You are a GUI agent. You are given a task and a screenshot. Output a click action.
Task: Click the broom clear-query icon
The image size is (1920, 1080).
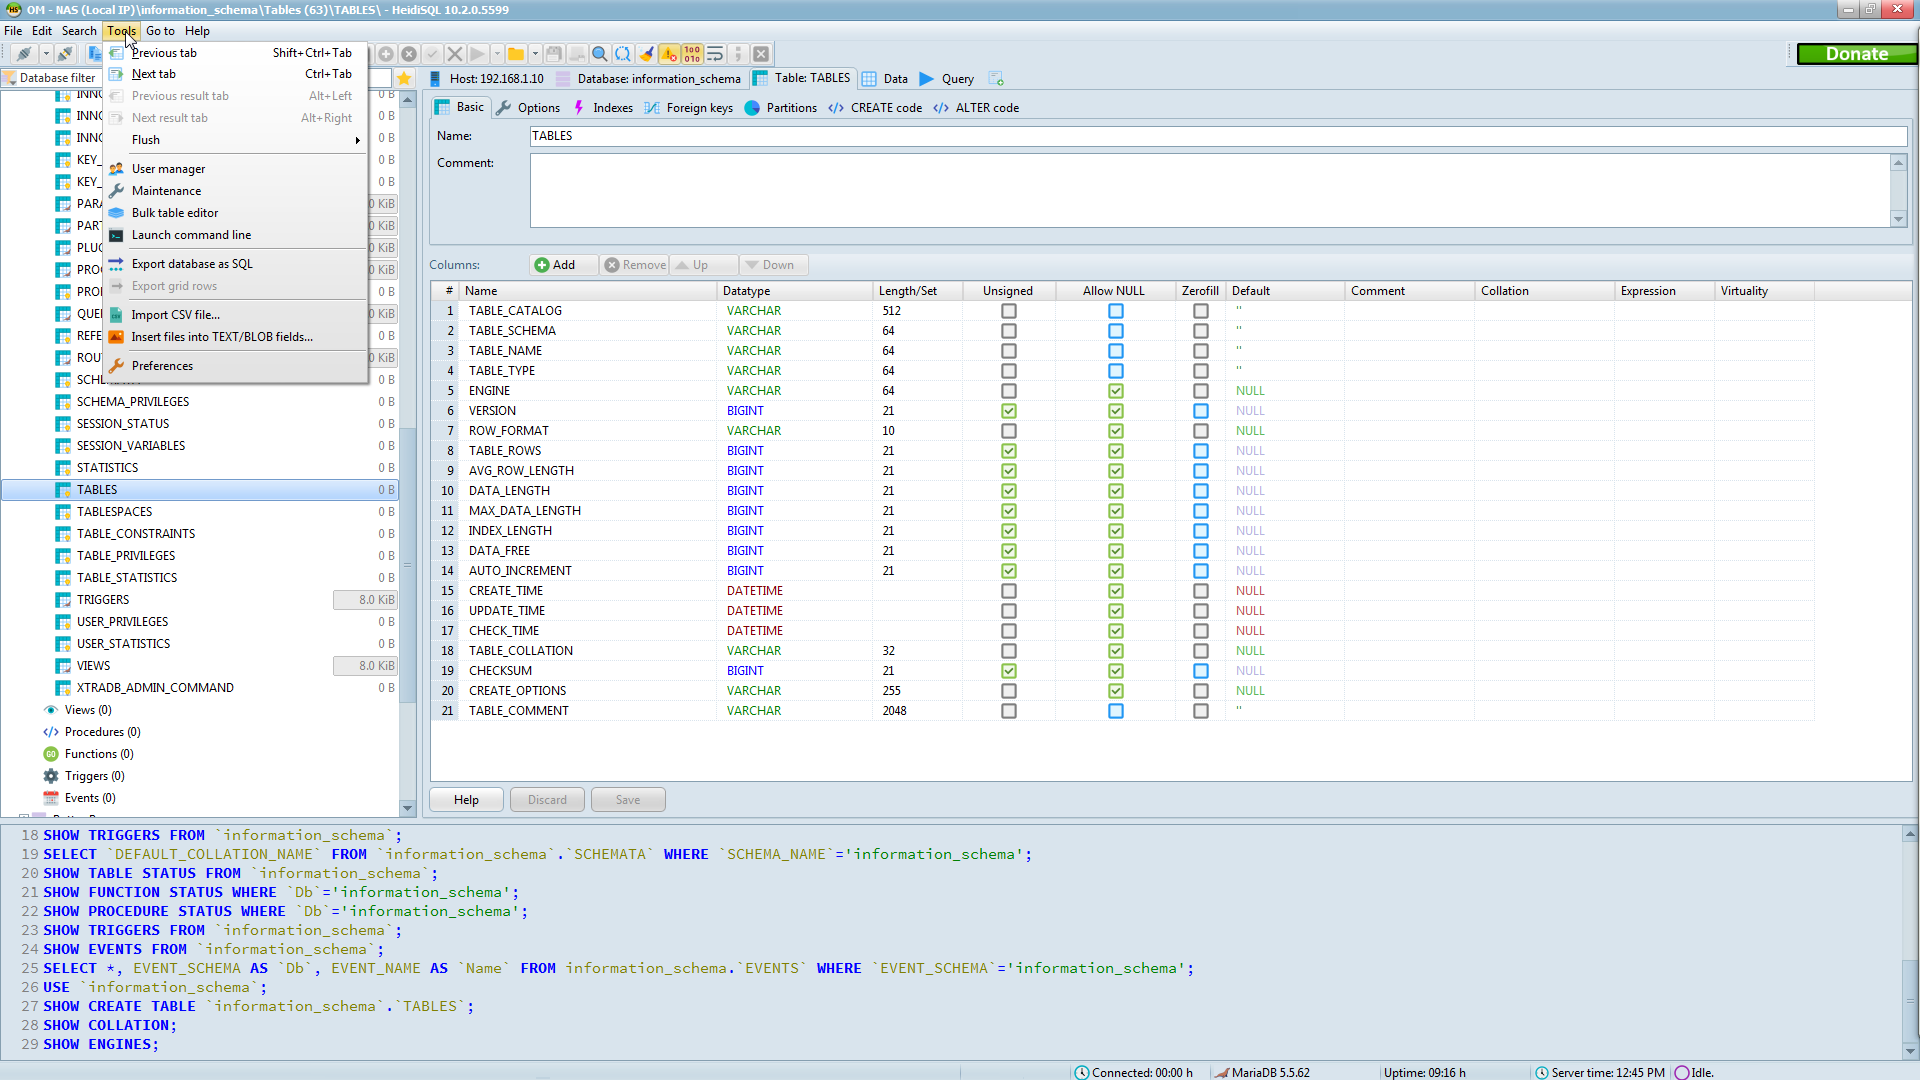click(646, 54)
